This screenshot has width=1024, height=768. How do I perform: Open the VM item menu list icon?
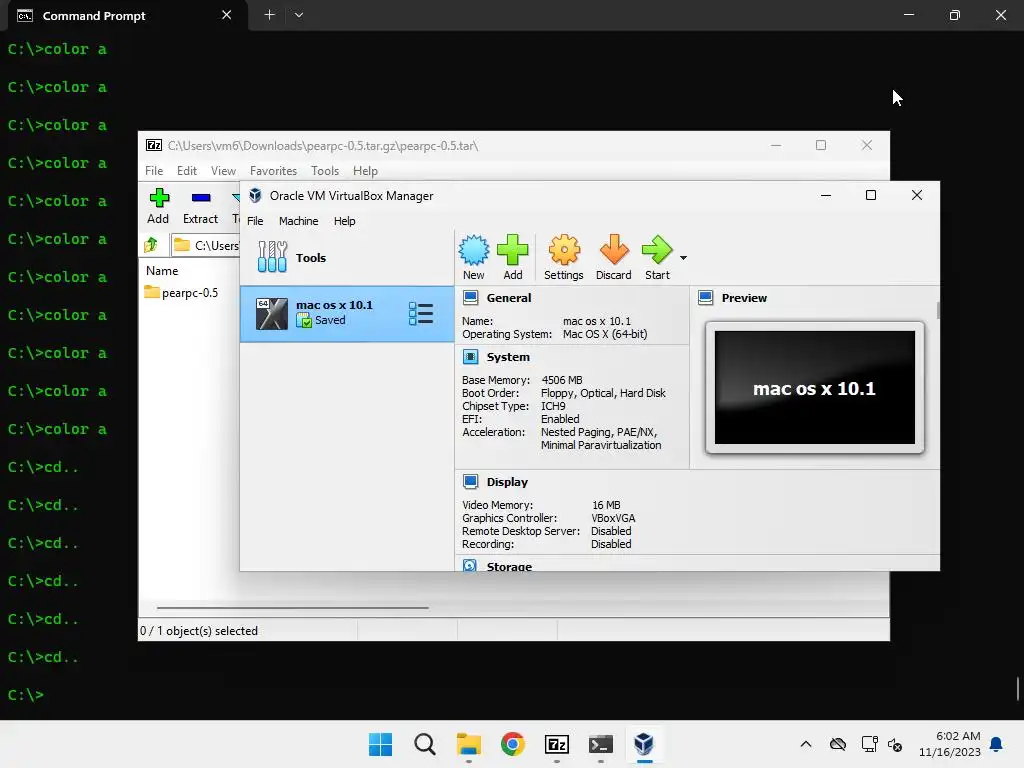point(421,313)
